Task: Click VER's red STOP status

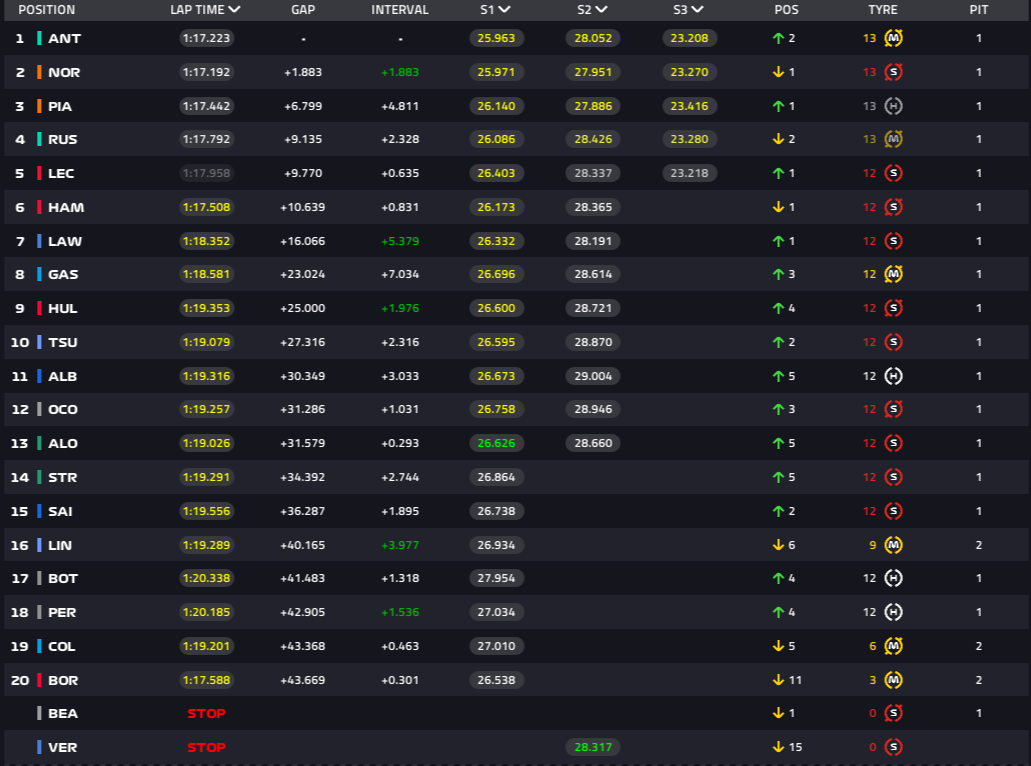Action: 206,748
